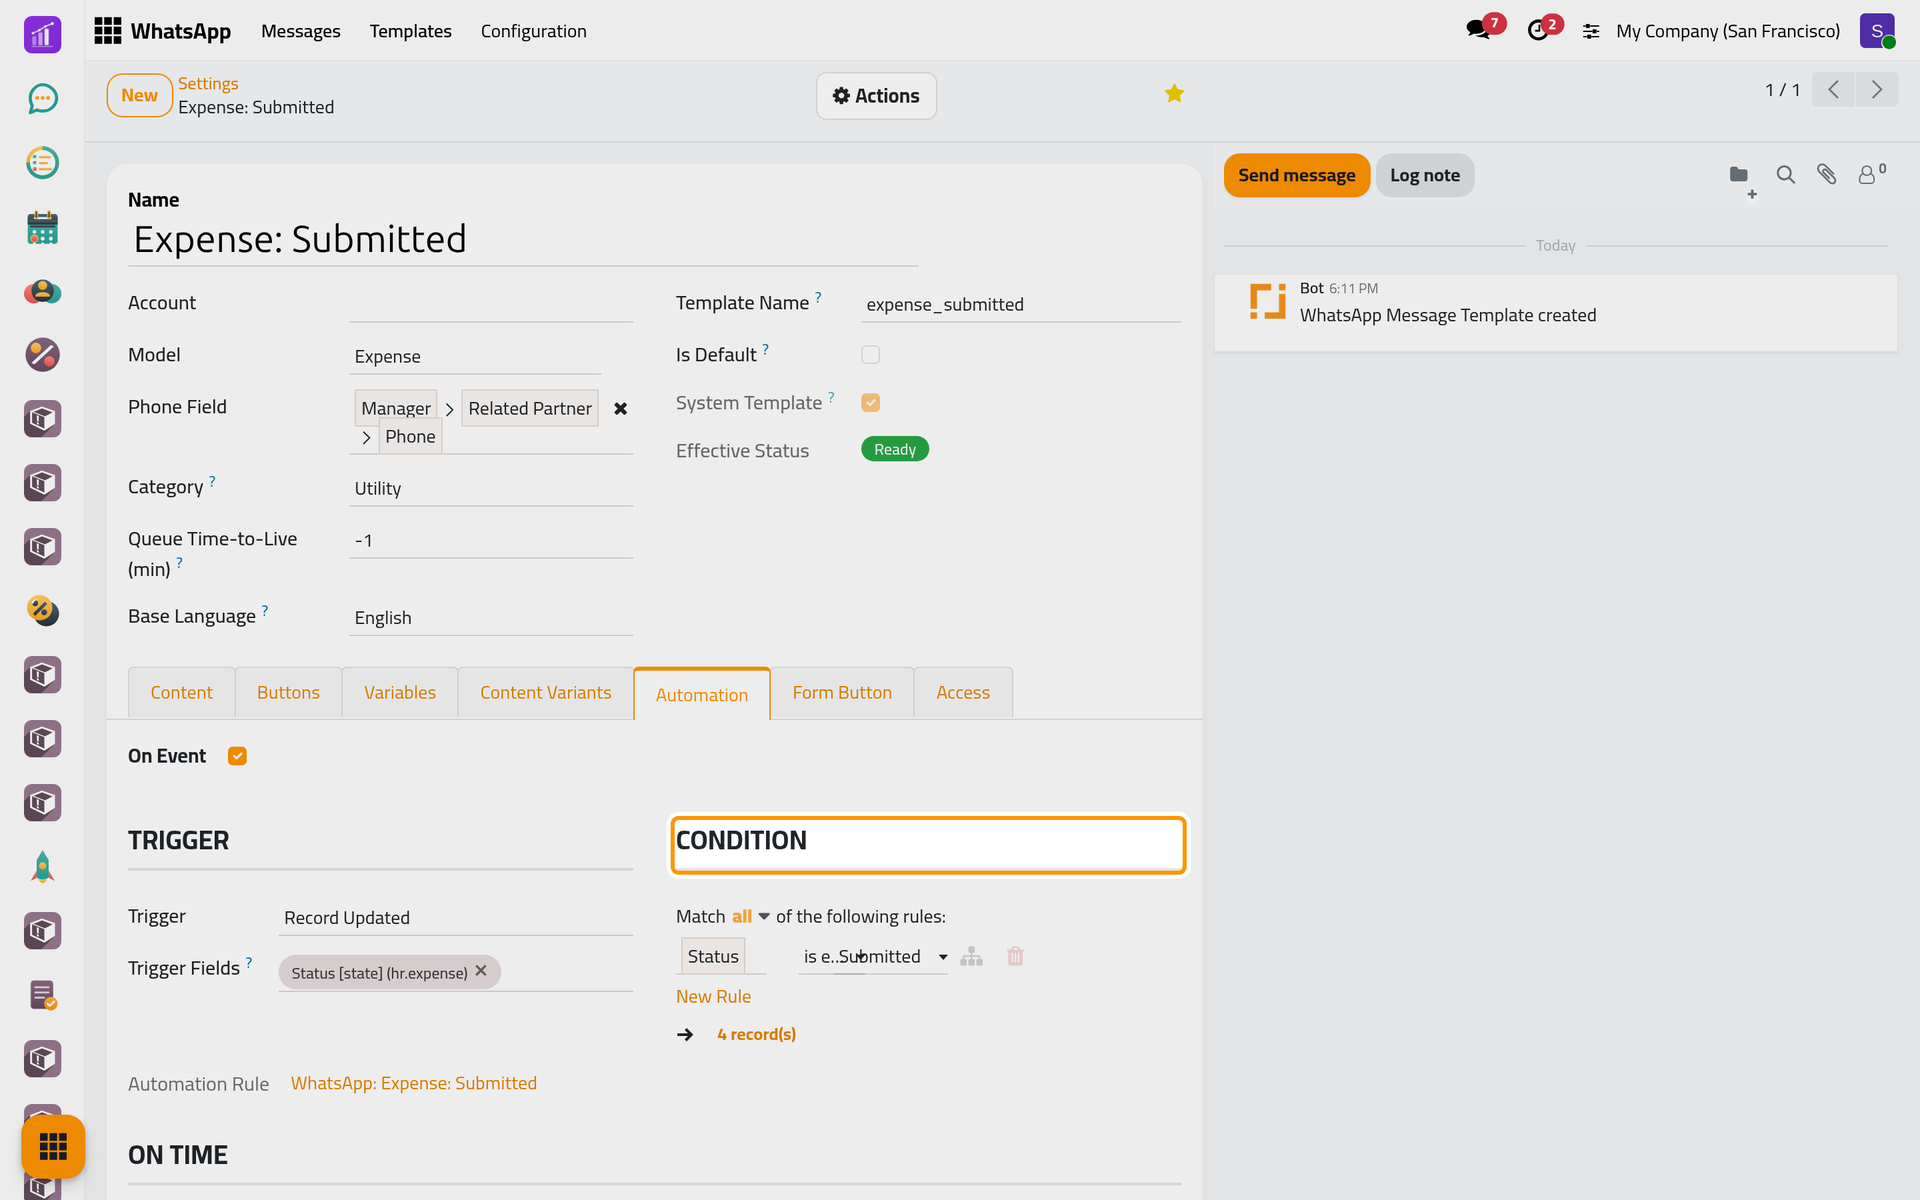Open the Category Utility field
This screenshot has height=1200, width=1920.
point(490,489)
